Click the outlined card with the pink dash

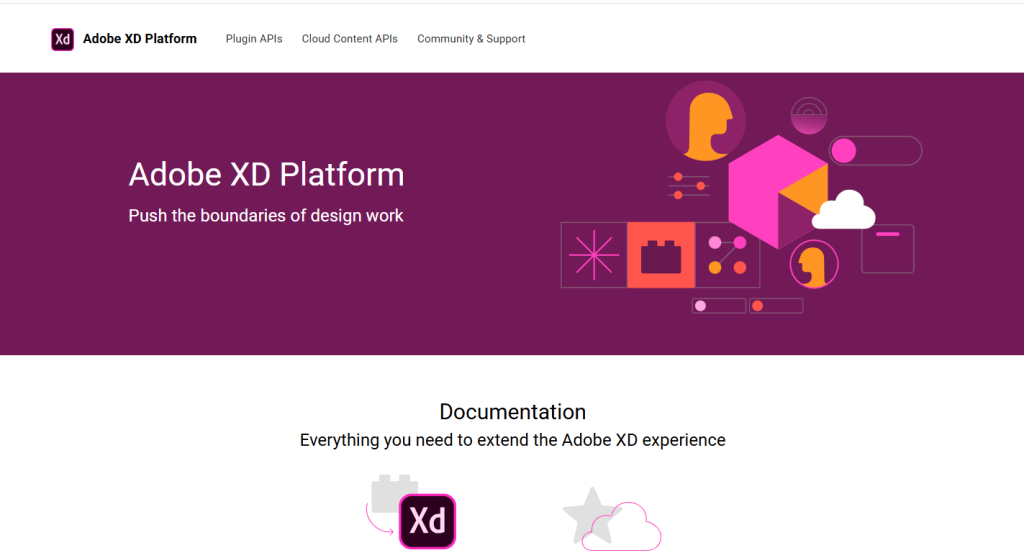[887, 248]
